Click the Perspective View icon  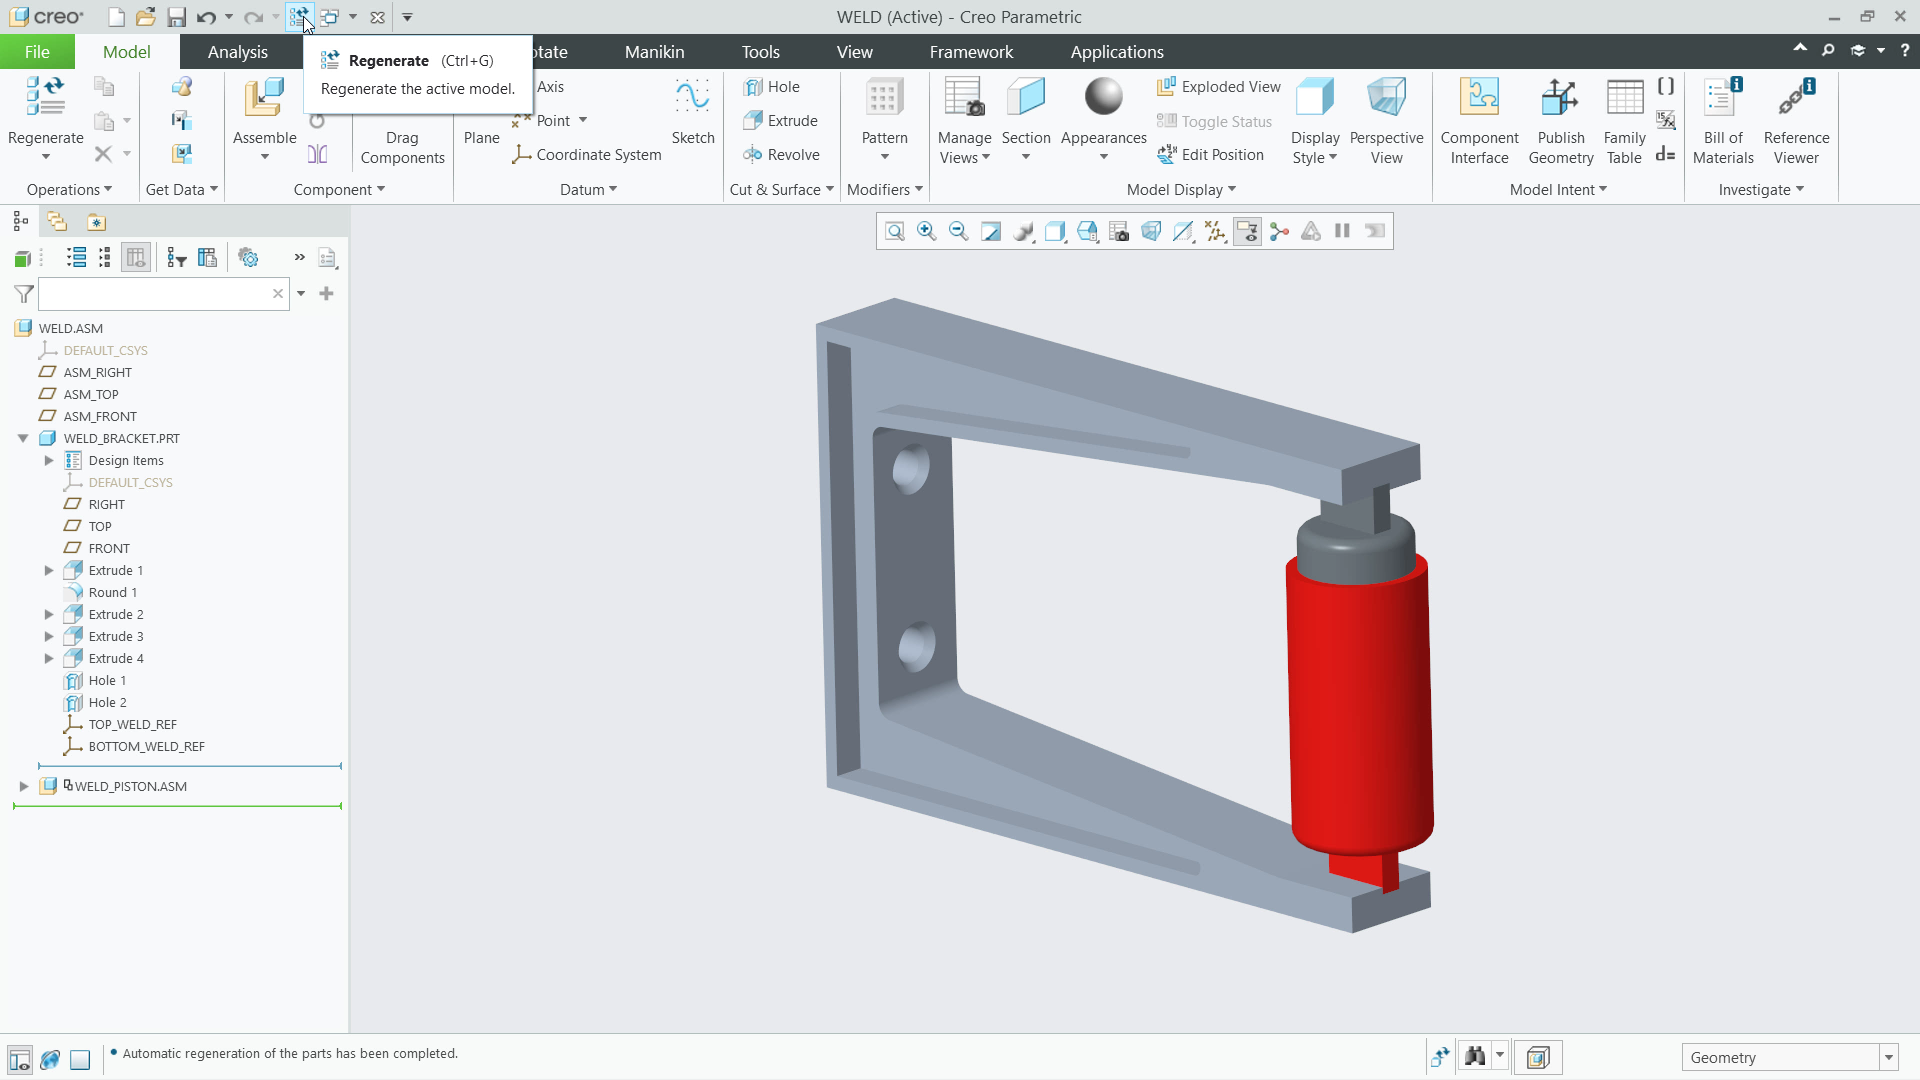click(x=1386, y=97)
